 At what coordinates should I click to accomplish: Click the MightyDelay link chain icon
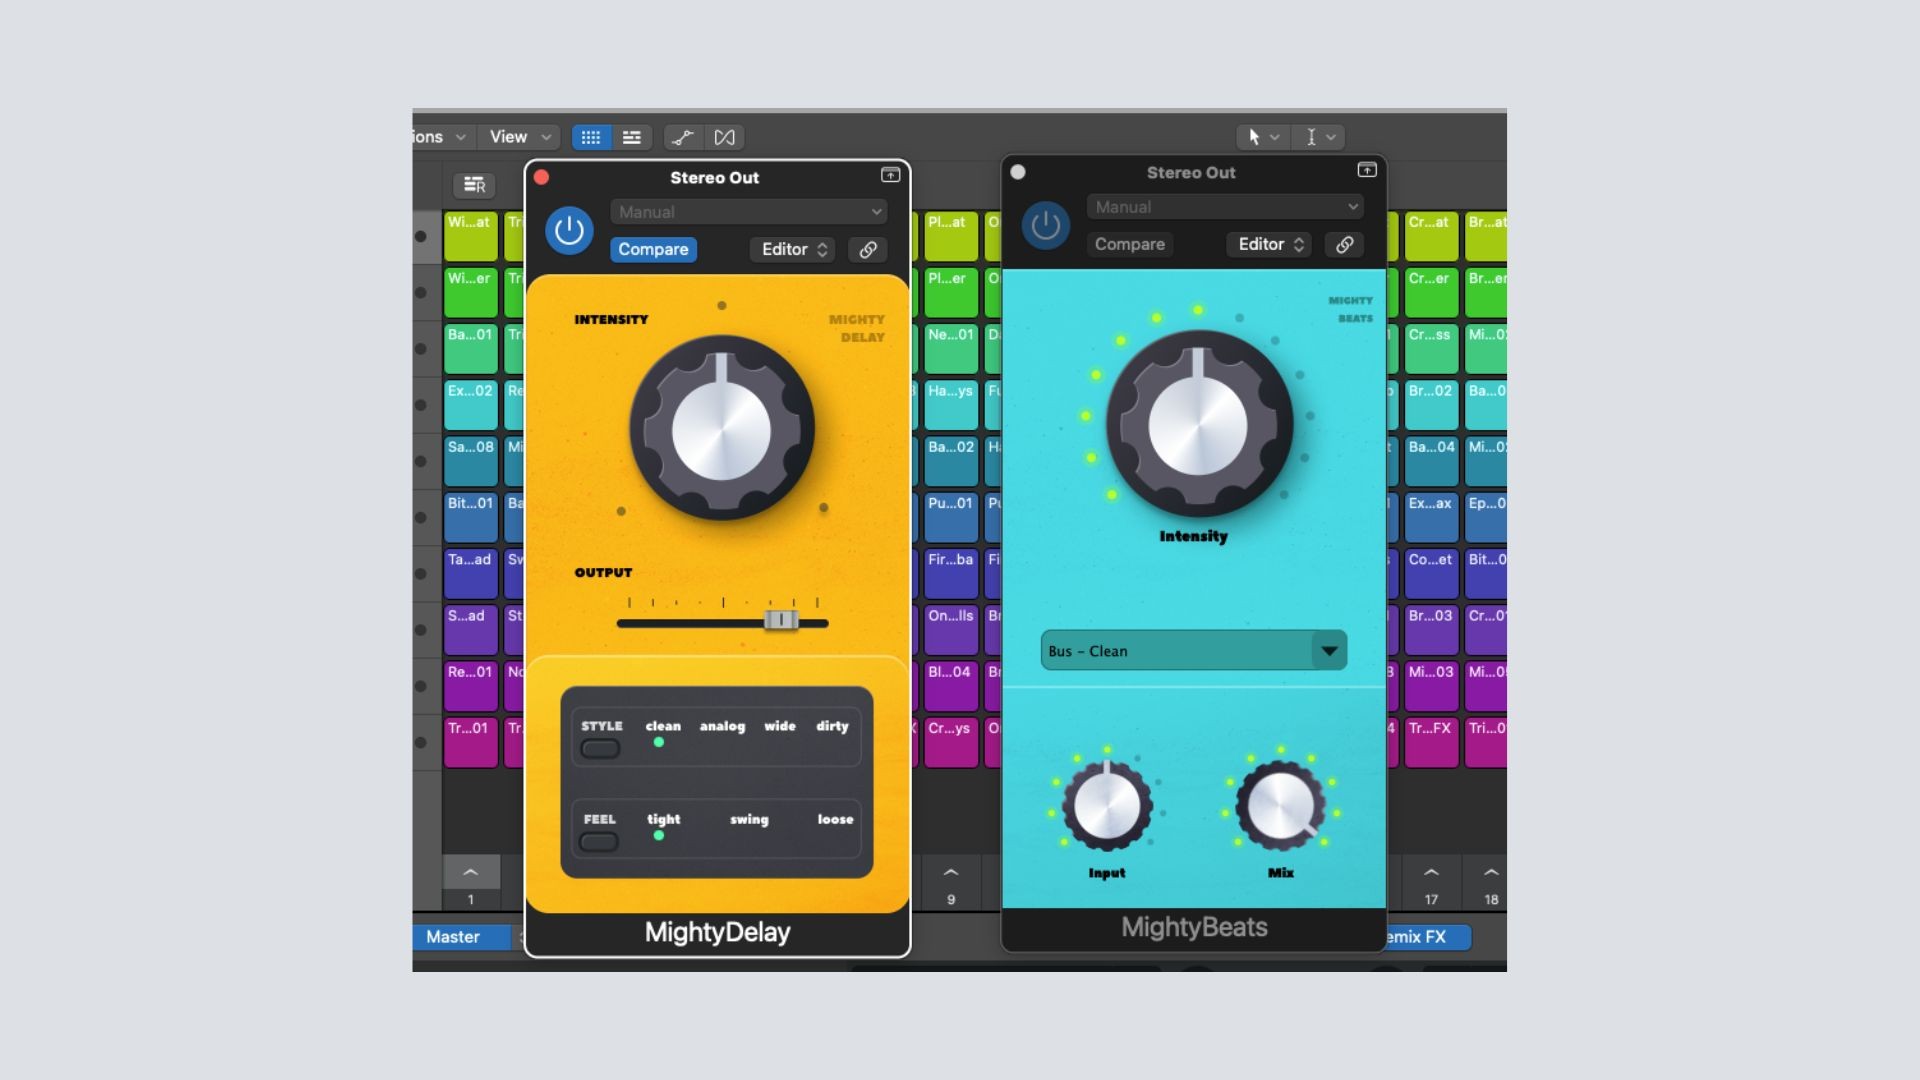point(868,250)
